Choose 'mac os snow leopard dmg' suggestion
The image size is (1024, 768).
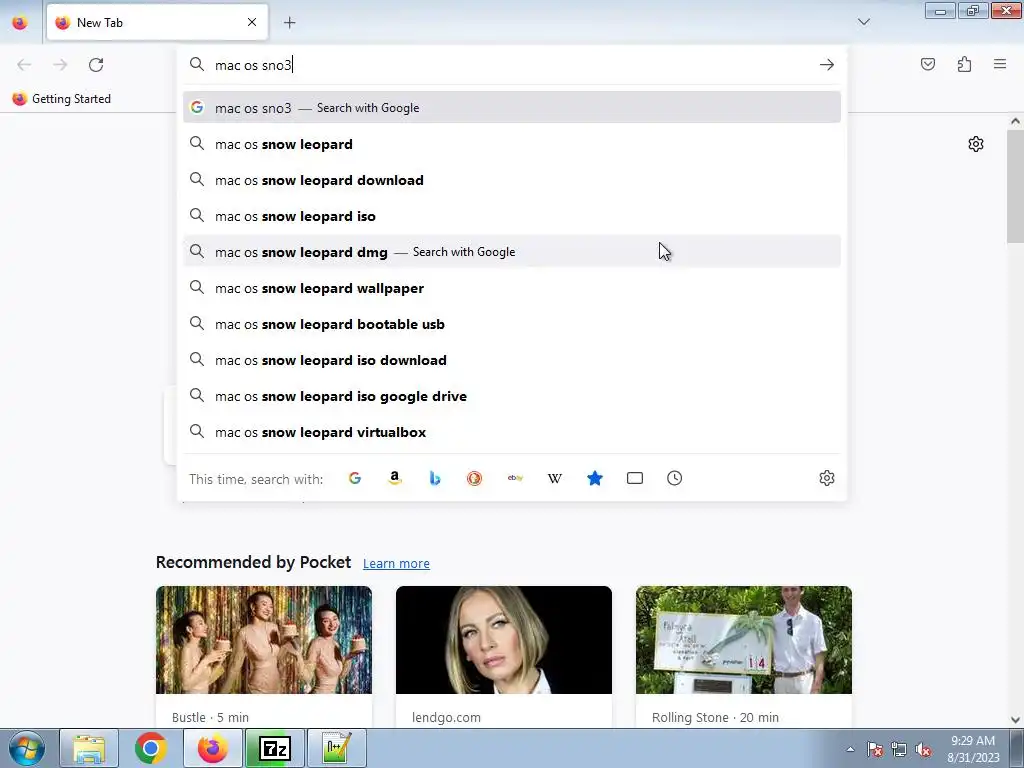click(512, 251)
